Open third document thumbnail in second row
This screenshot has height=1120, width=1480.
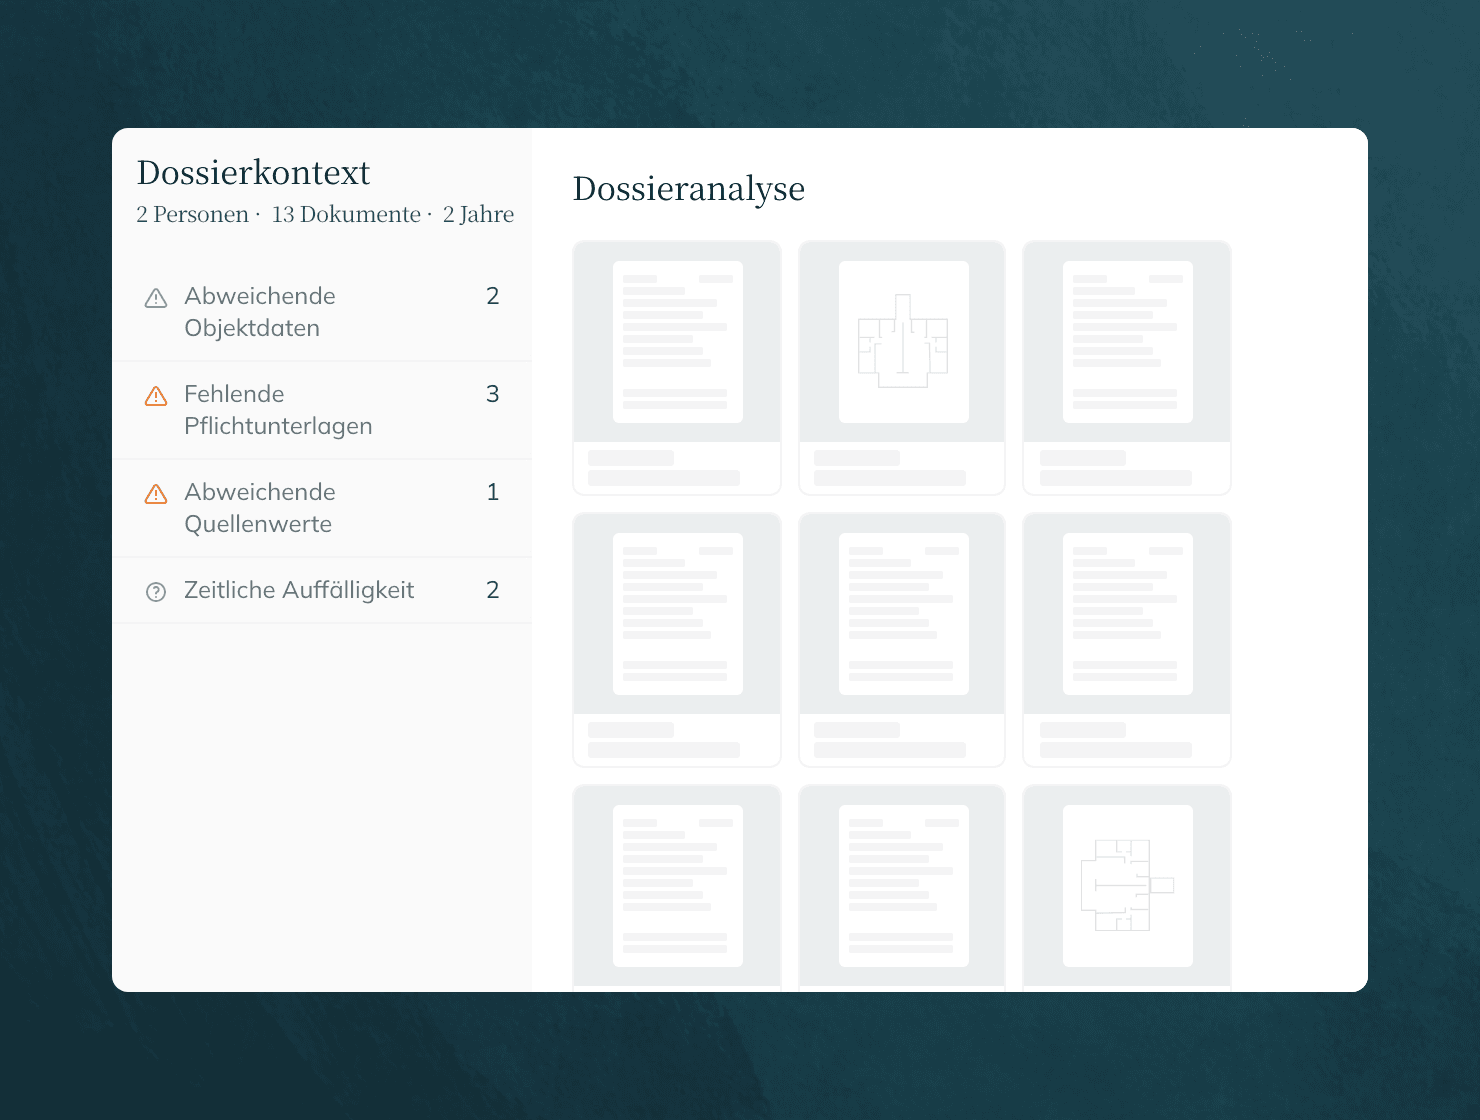1127,639
